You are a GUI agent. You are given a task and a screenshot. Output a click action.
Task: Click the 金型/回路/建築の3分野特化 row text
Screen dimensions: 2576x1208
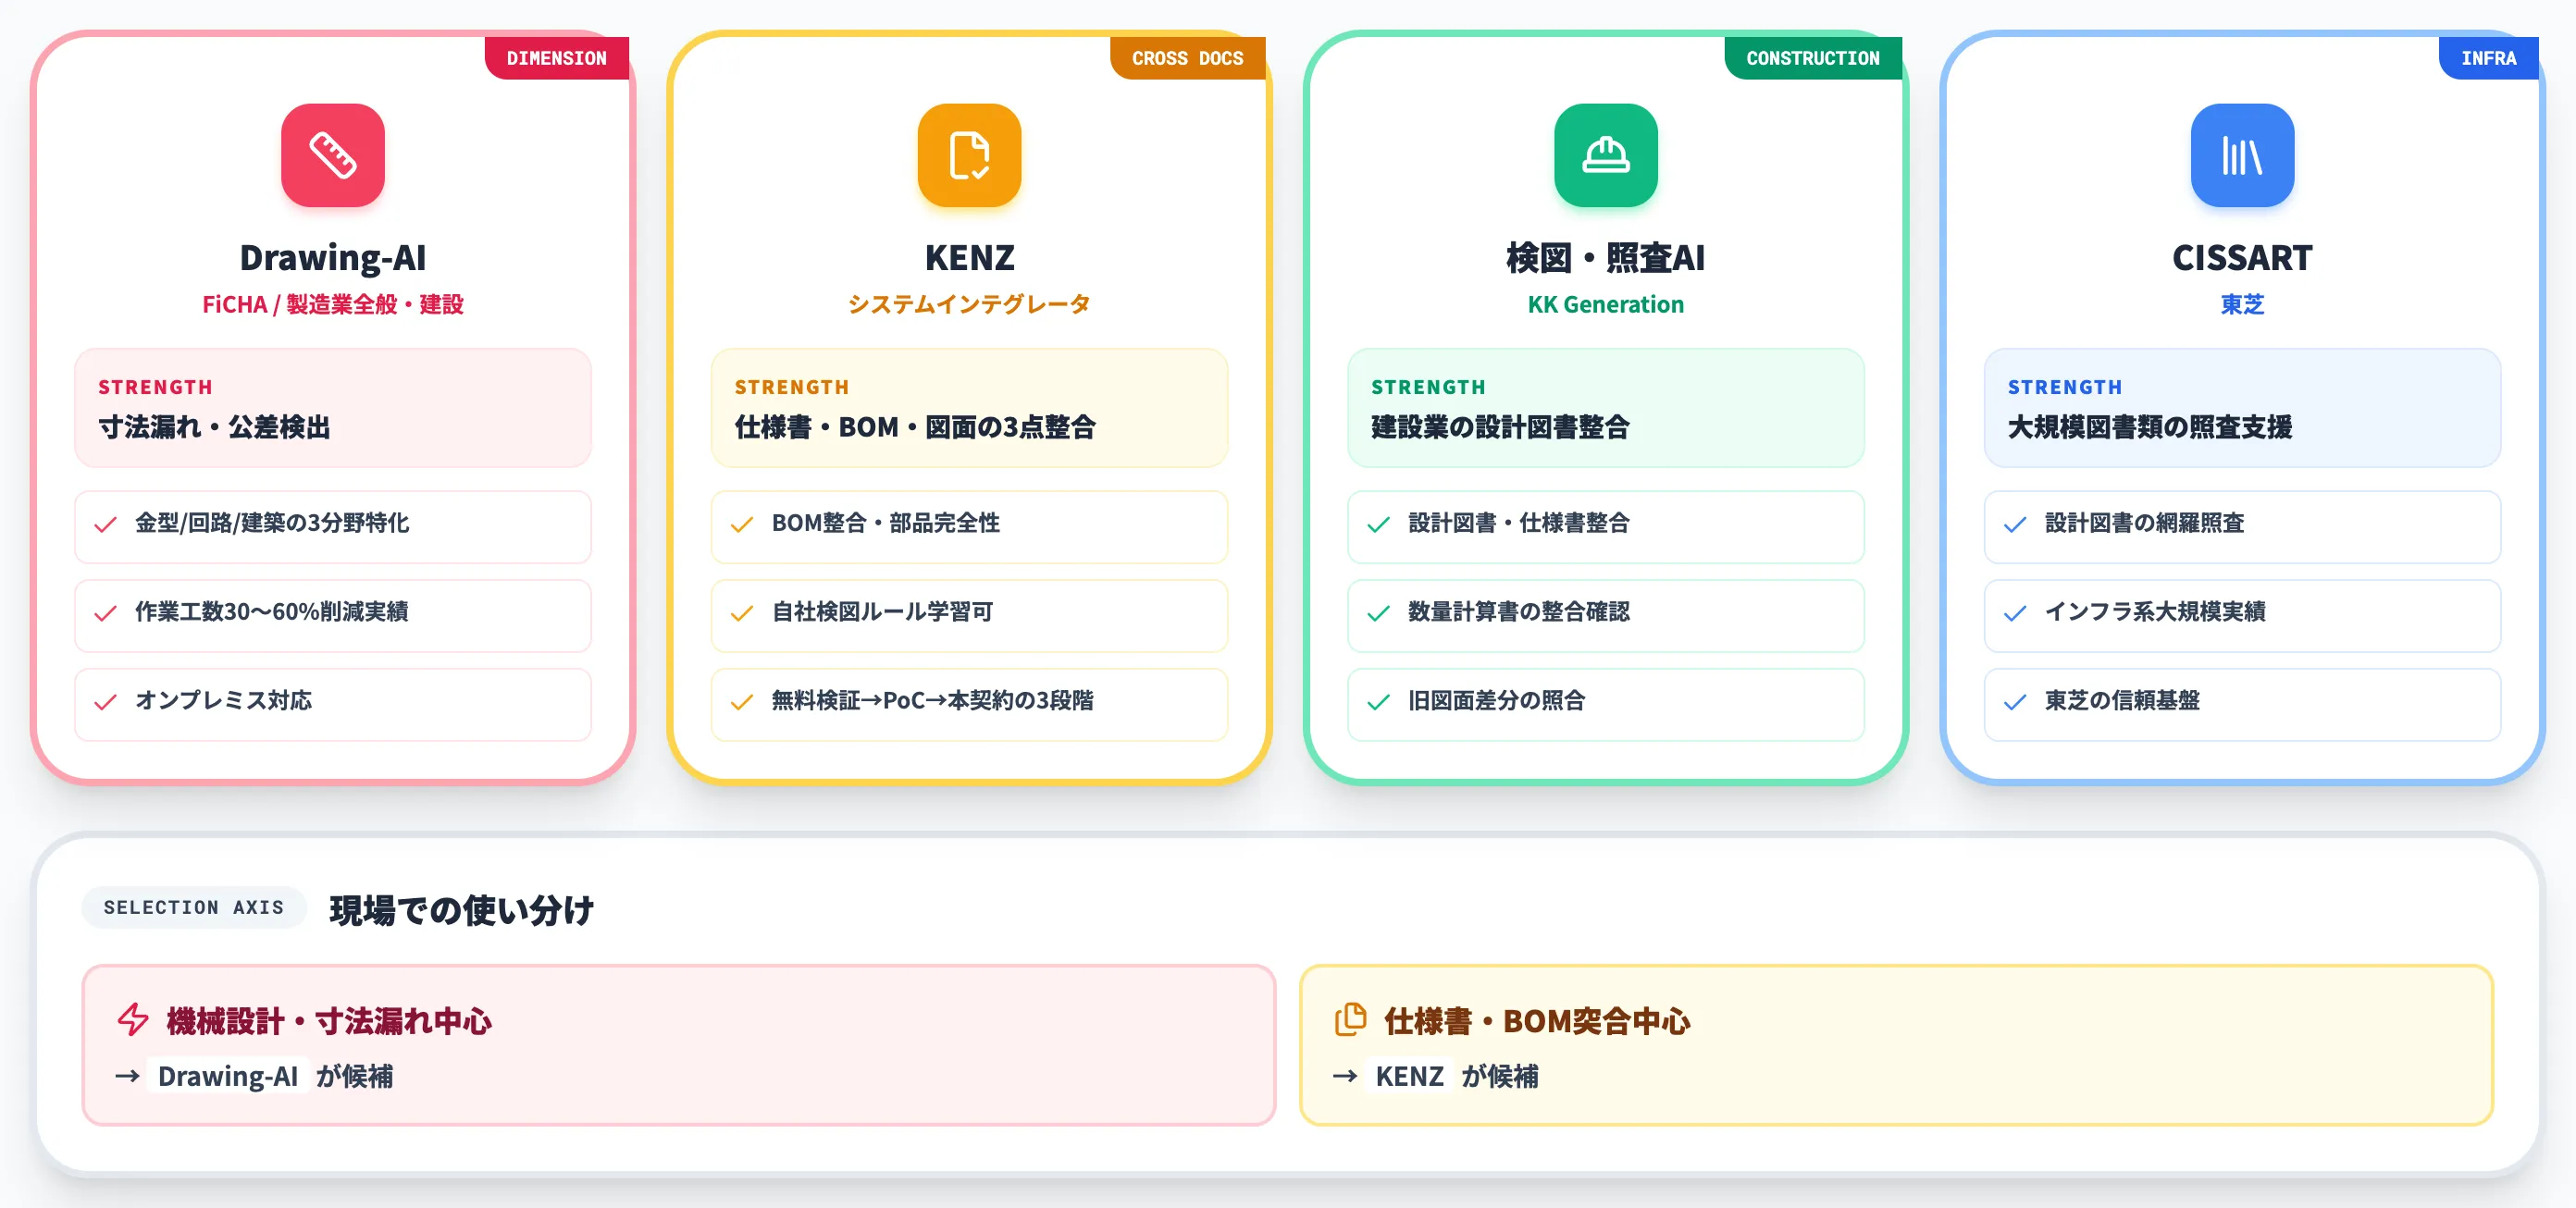(272, 523)
